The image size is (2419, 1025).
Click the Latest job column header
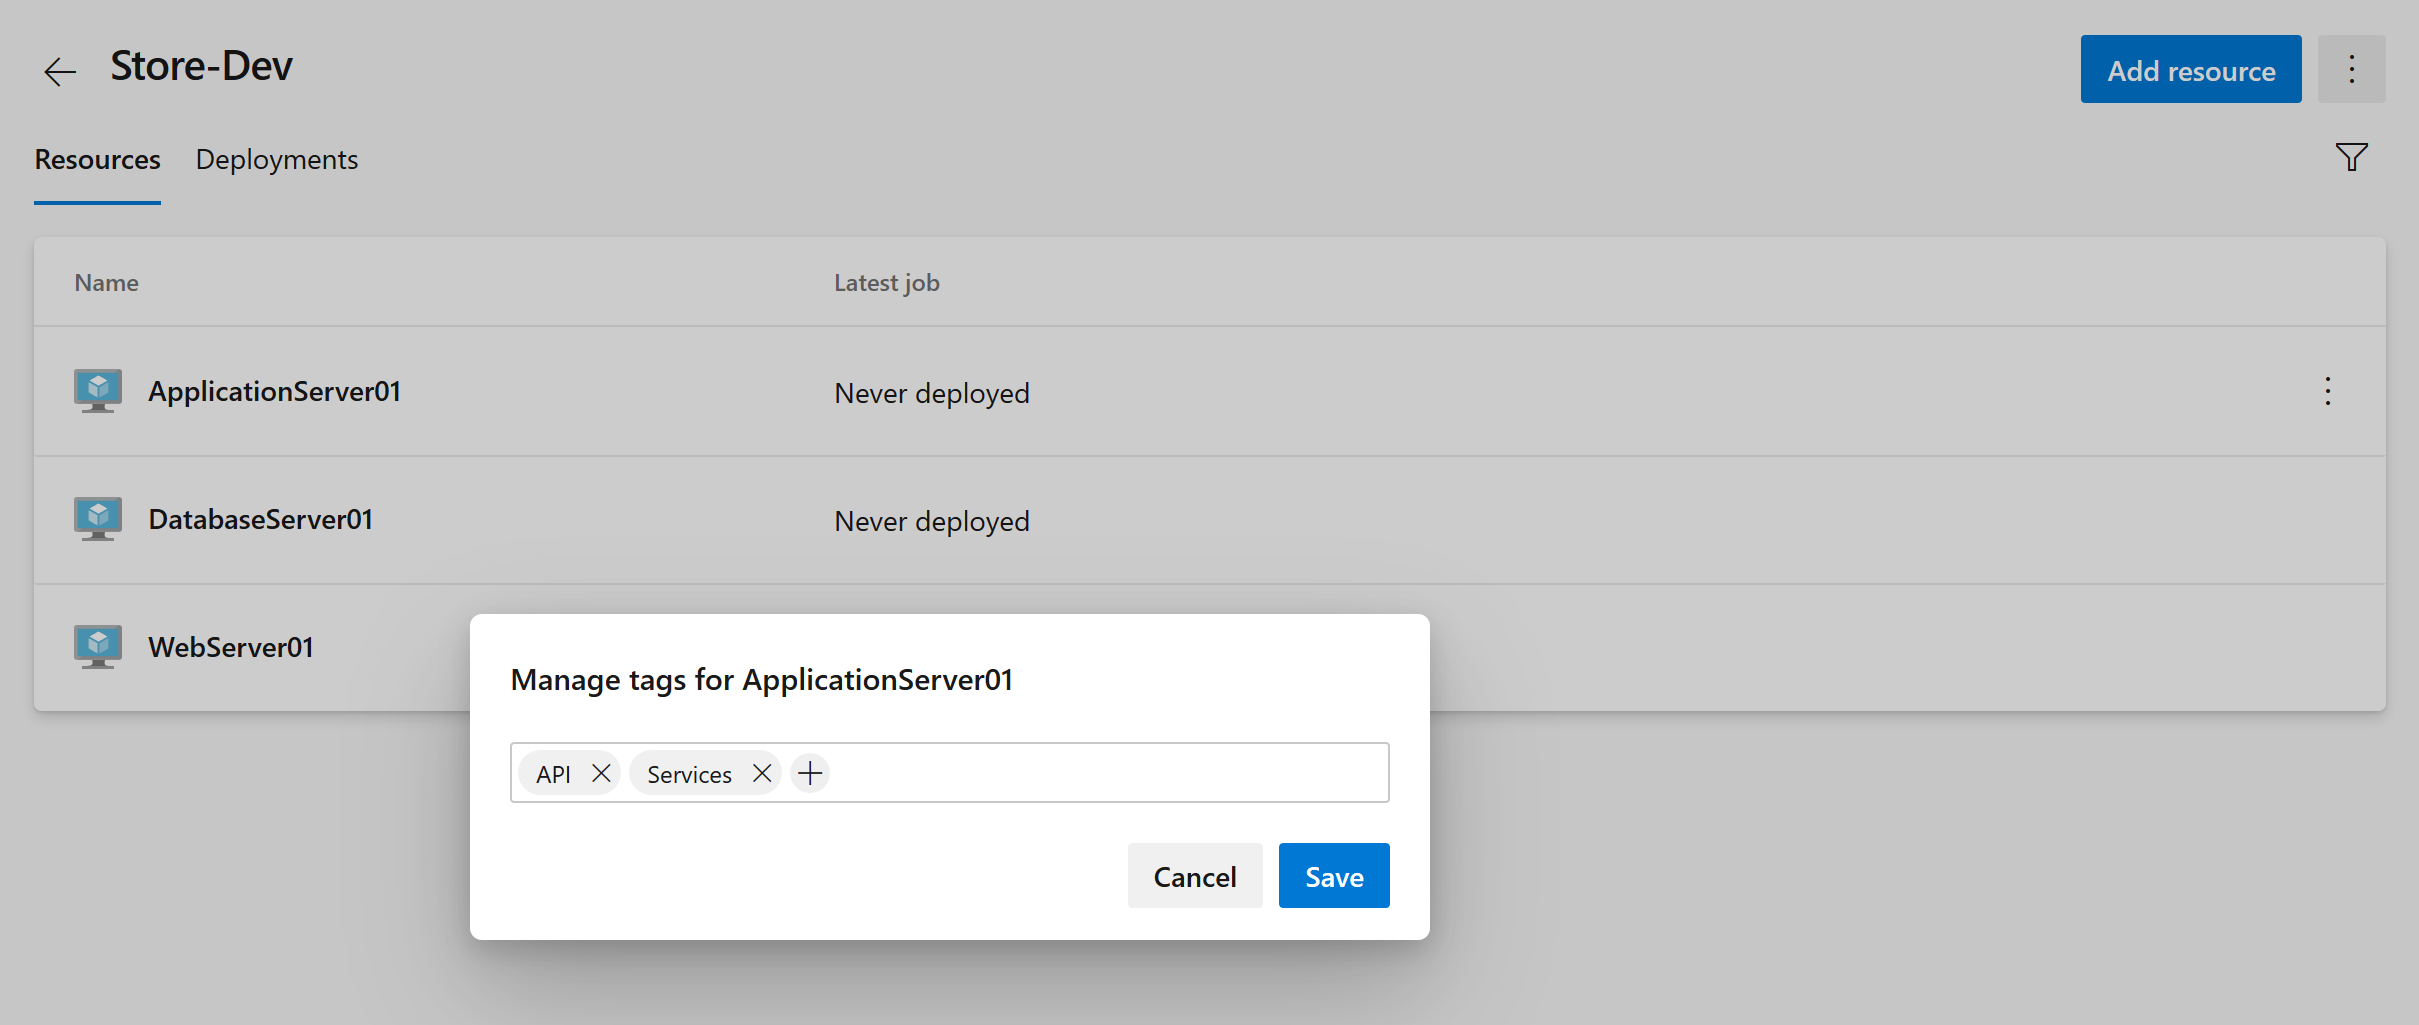click(x=886, y=282)
